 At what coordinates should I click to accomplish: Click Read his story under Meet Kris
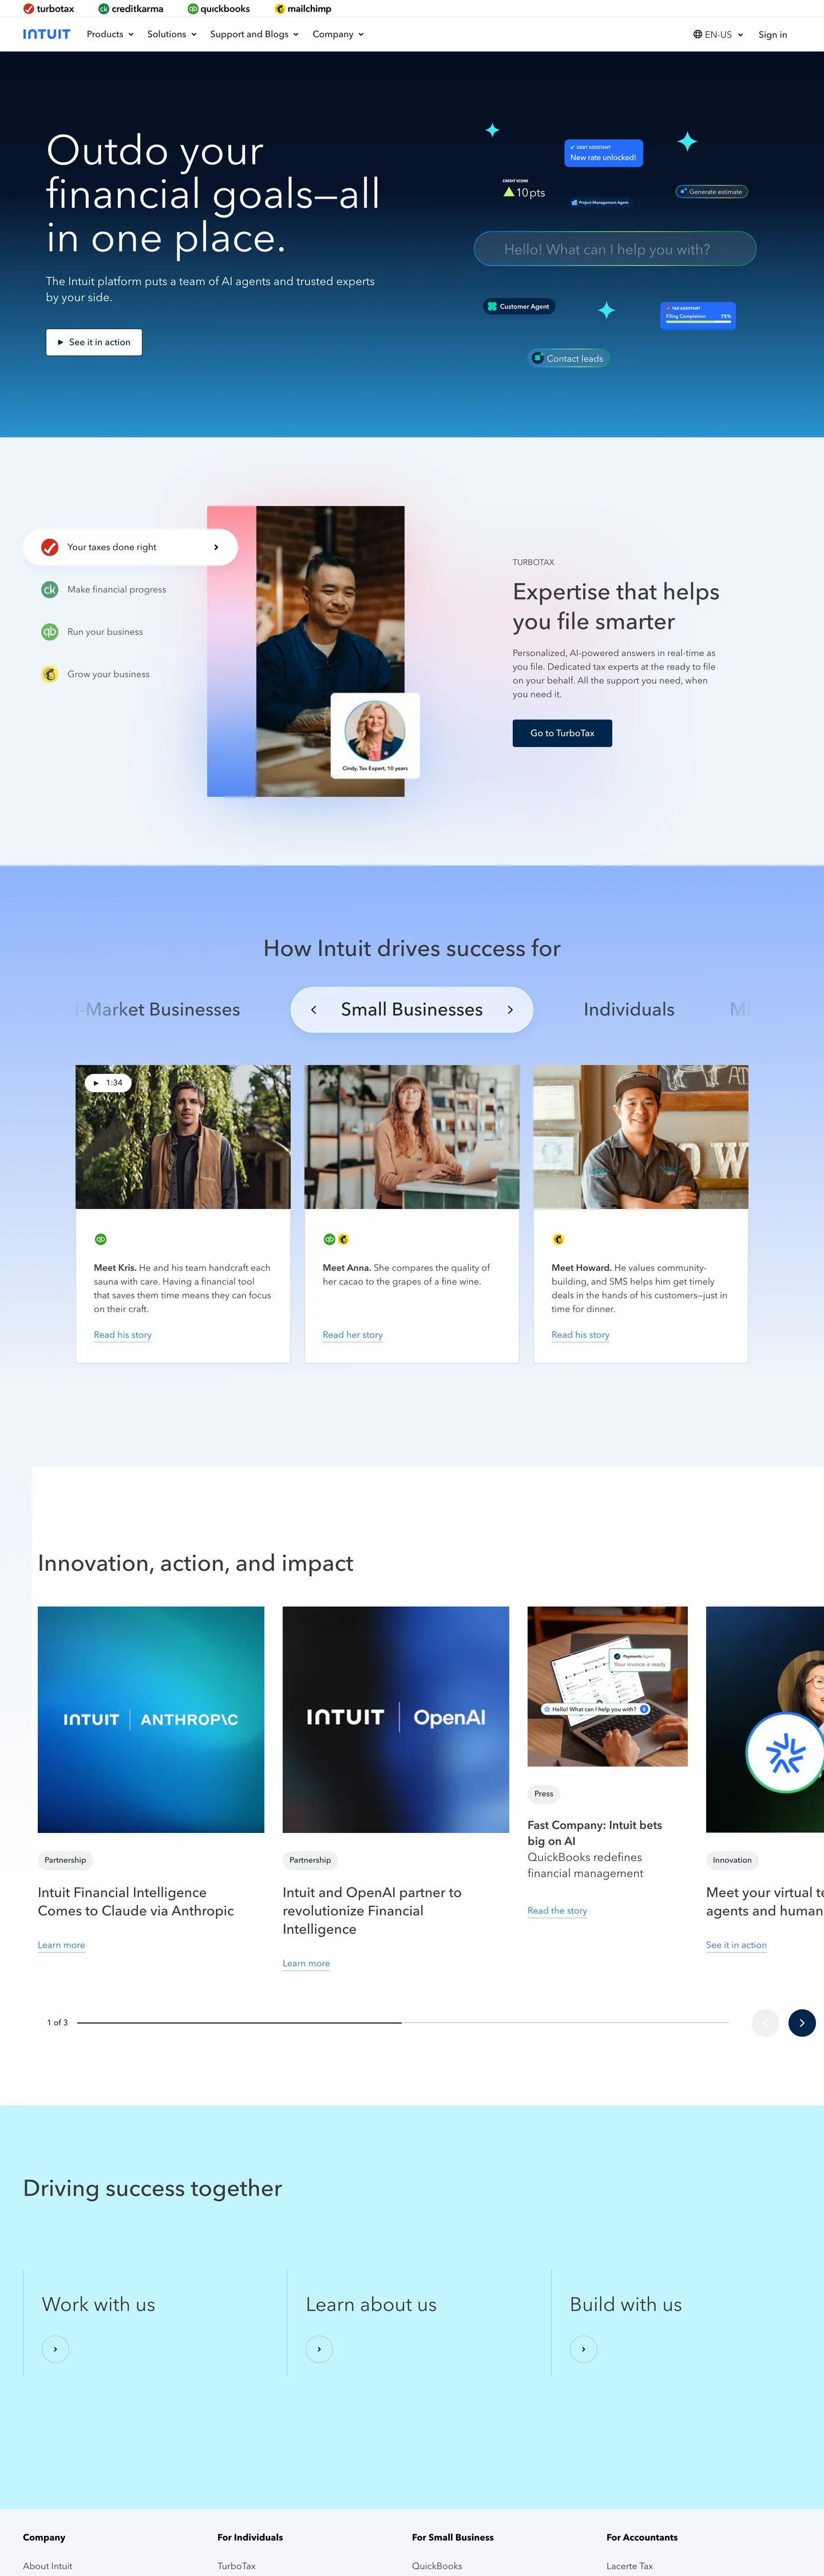coord(123,1335)
